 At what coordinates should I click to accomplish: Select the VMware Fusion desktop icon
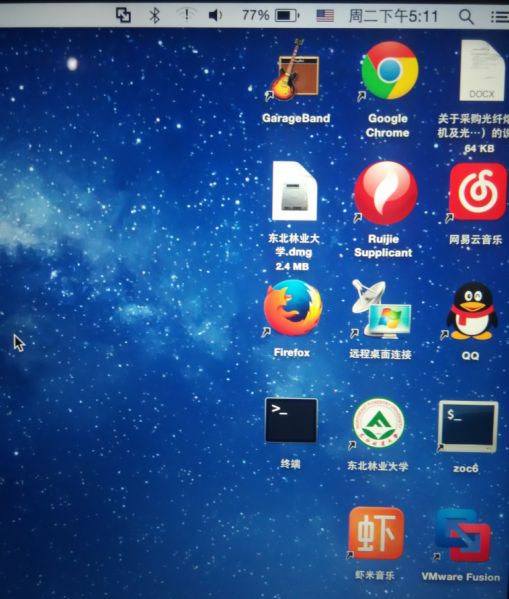coord(463,535)
